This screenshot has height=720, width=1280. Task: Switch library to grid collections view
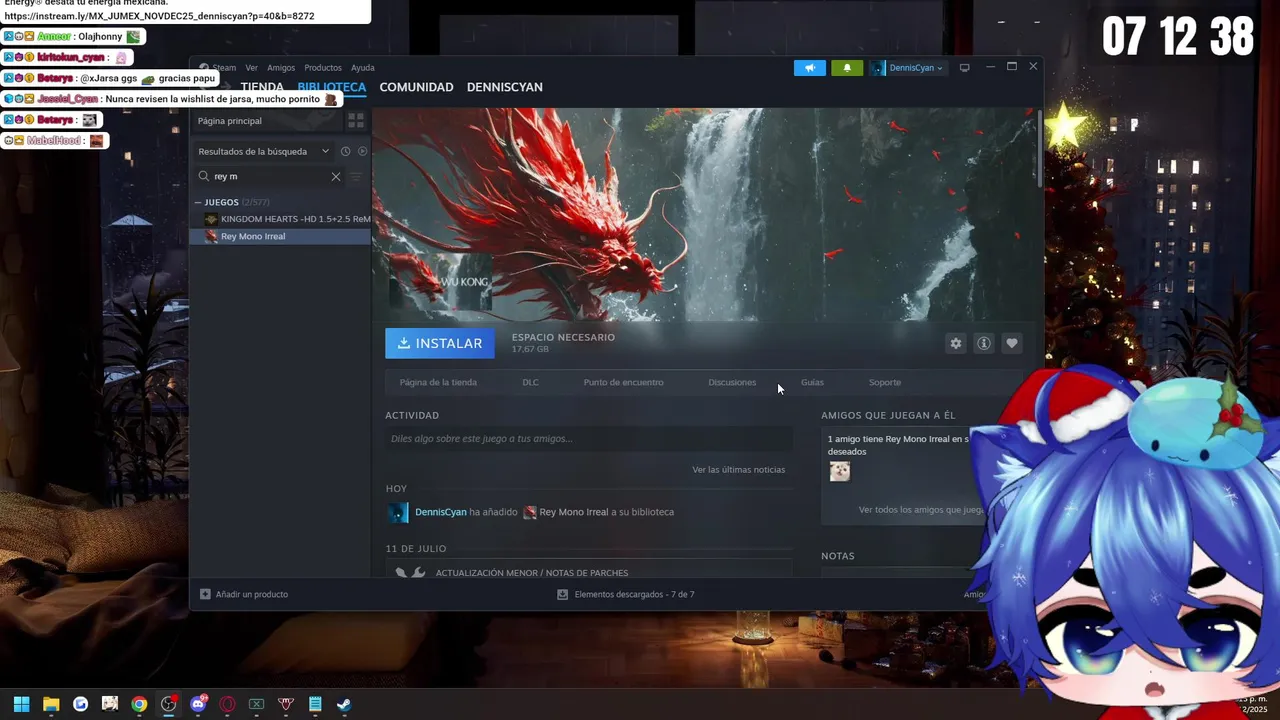tap(355, 121)
